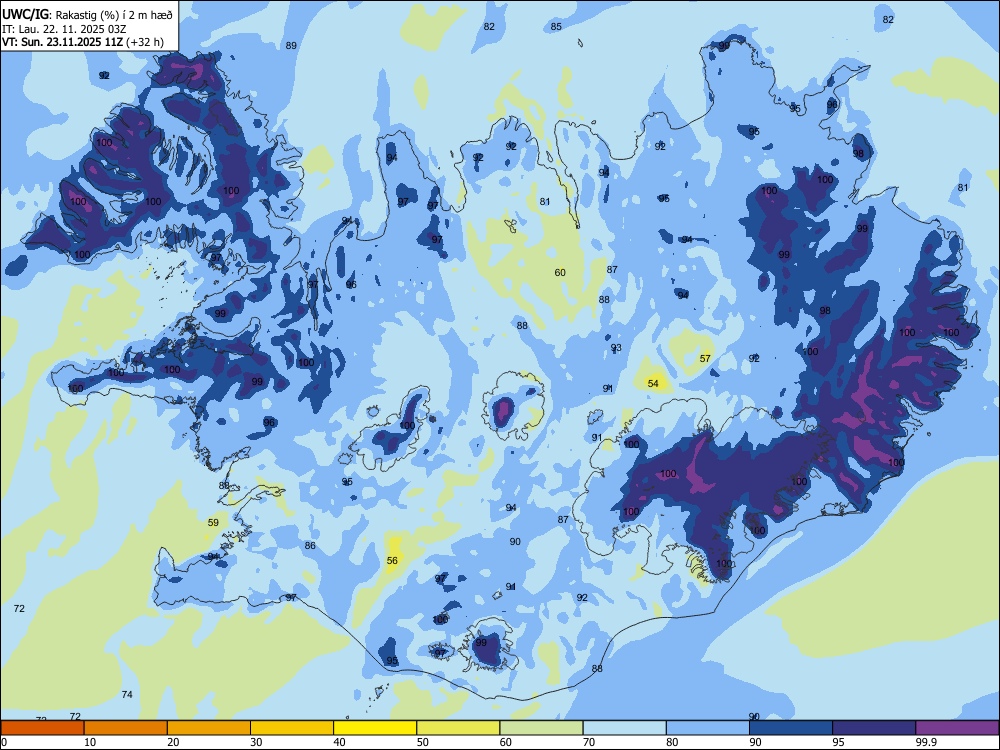The height and width of the screenshot is (750, 1000).
Task: Pick the purple legend block above 99.9
Action: (x=957, y=728)
